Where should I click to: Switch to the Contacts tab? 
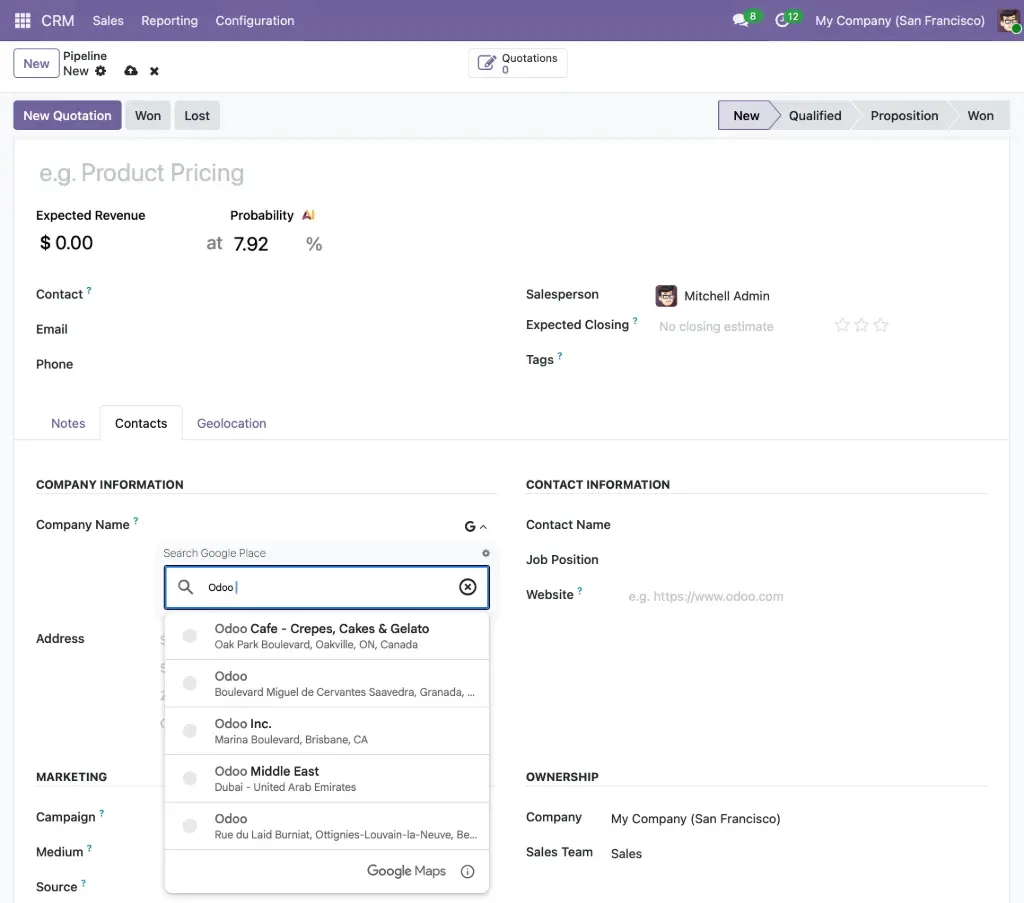[x=141, y=423]
